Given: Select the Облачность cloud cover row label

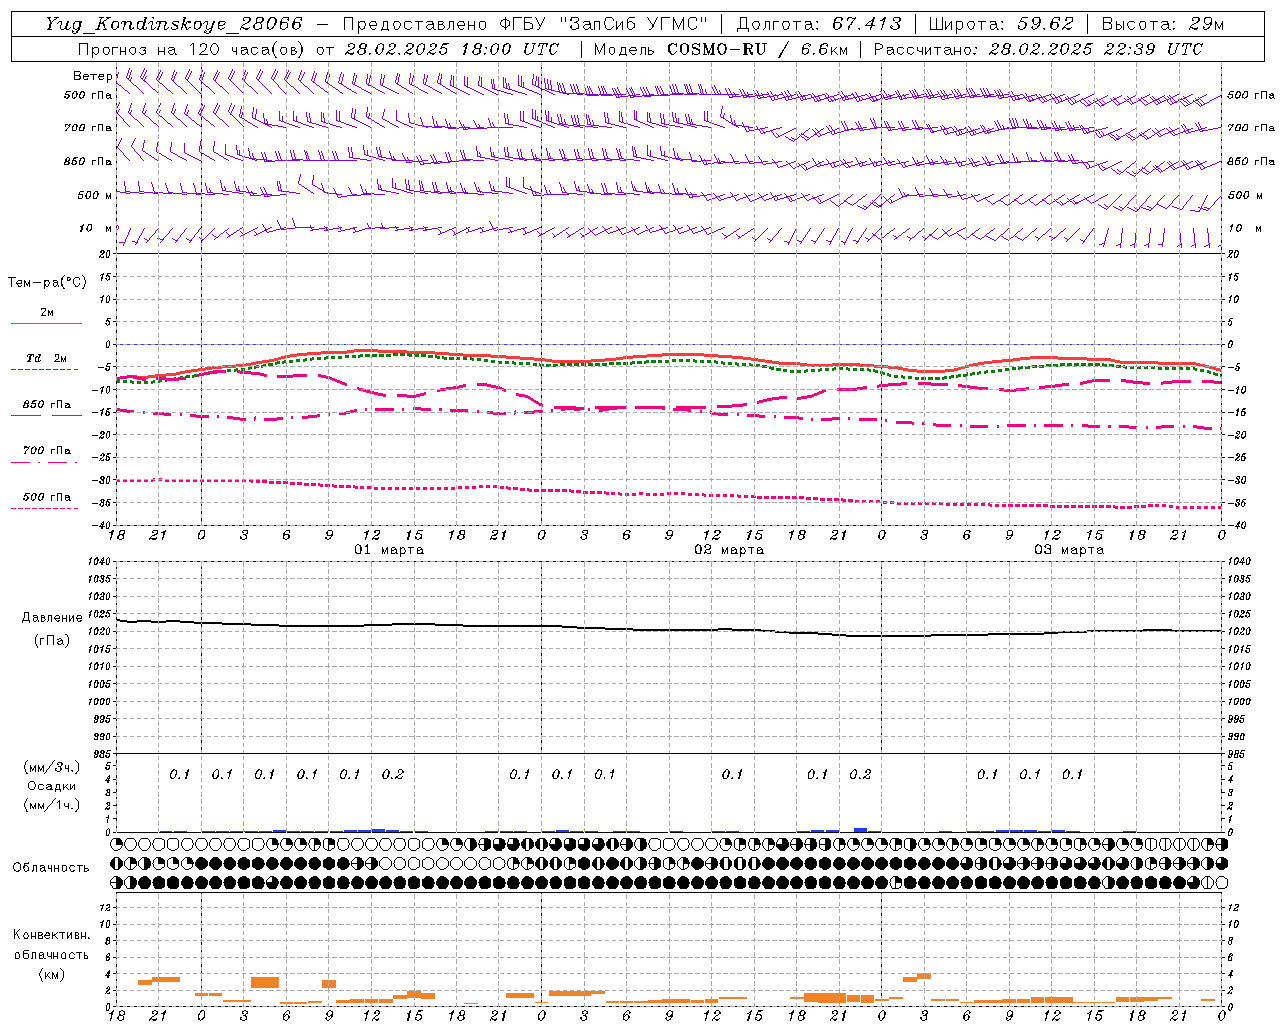Looking at the screenshot, I should click(51, 868).
